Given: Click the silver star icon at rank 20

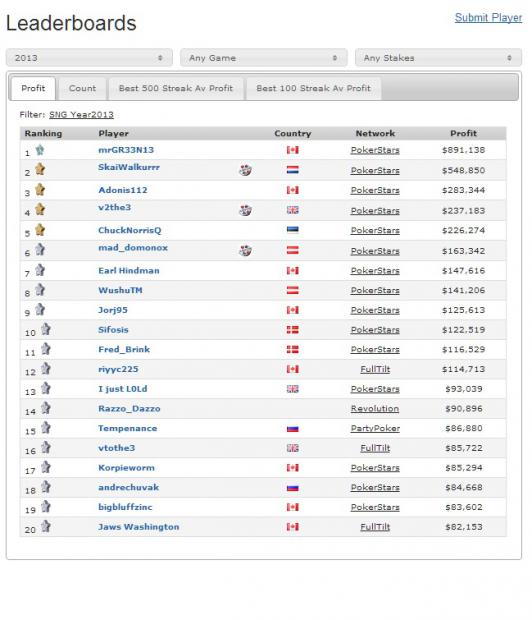Looking at the screenshot, I should click(46, 526).
